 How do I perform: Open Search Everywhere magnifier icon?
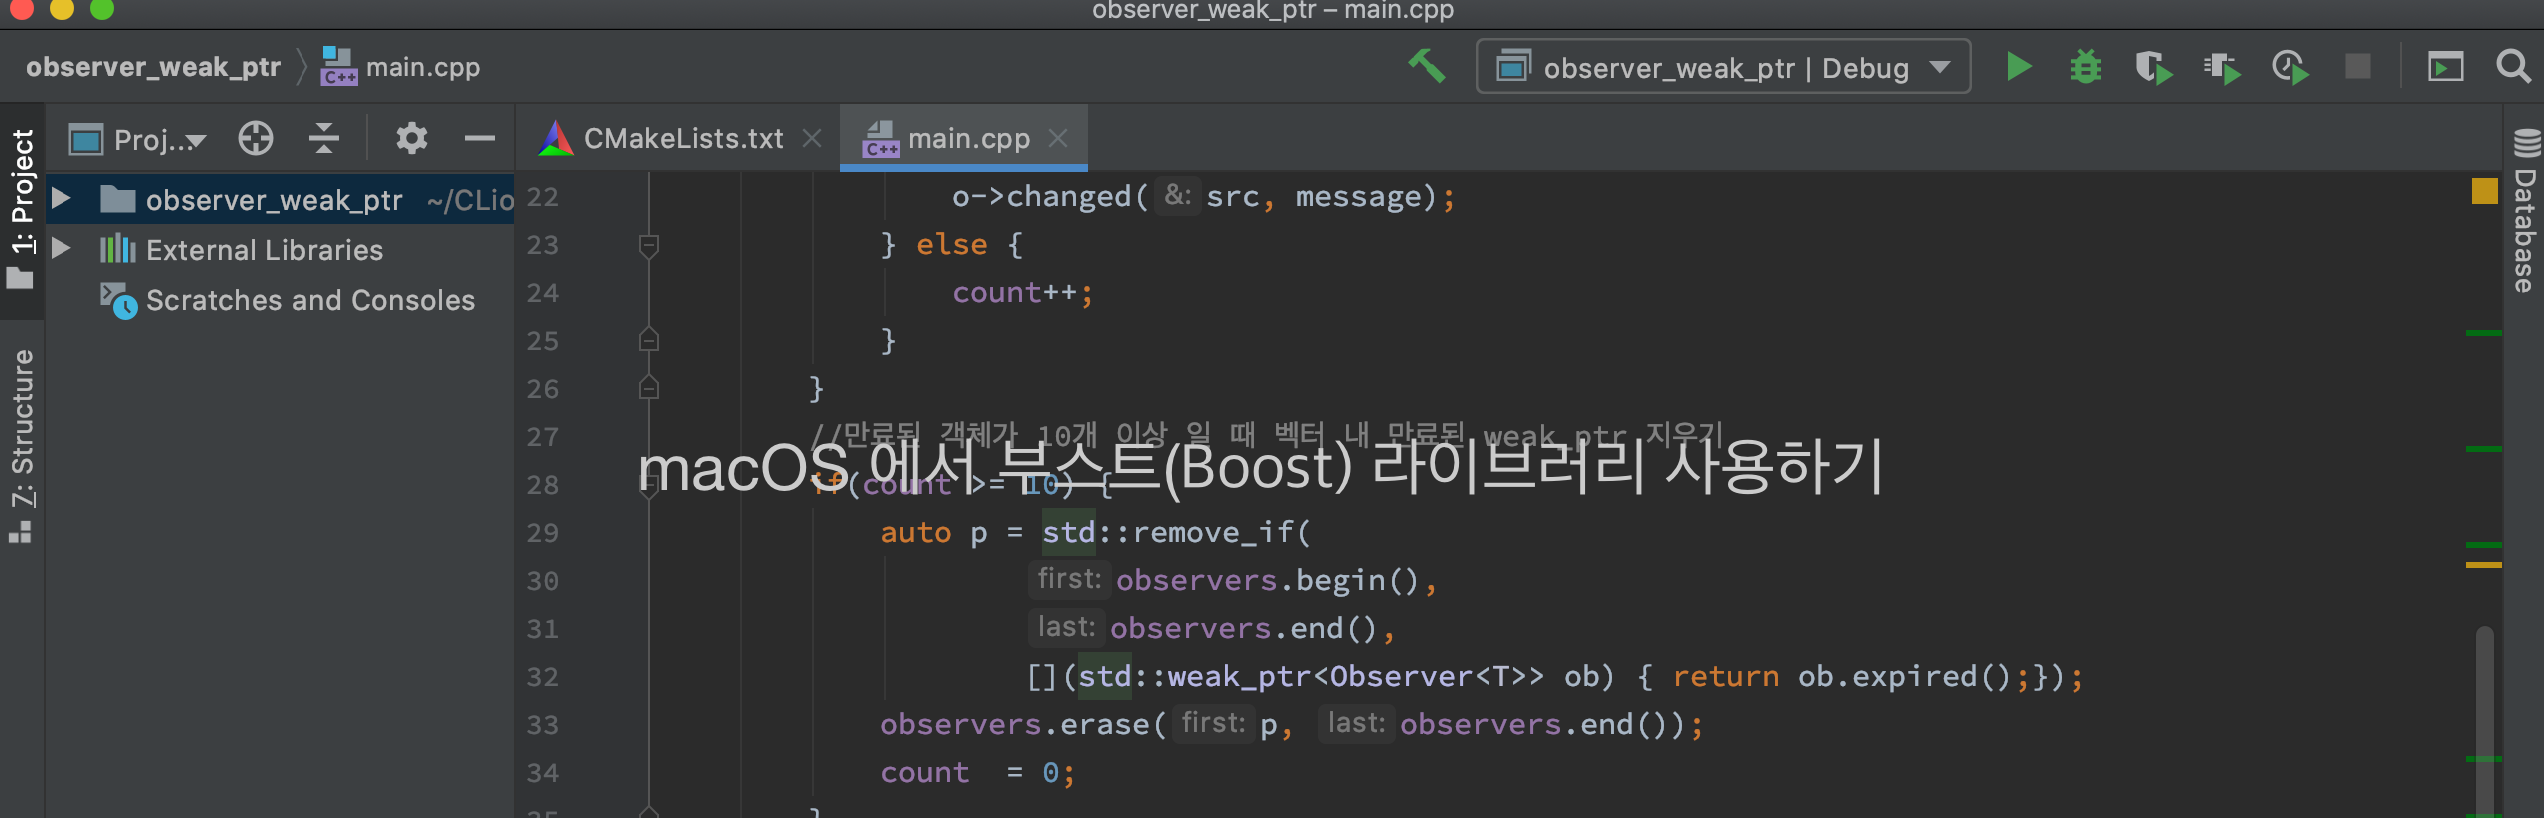tap(2513, 67)
